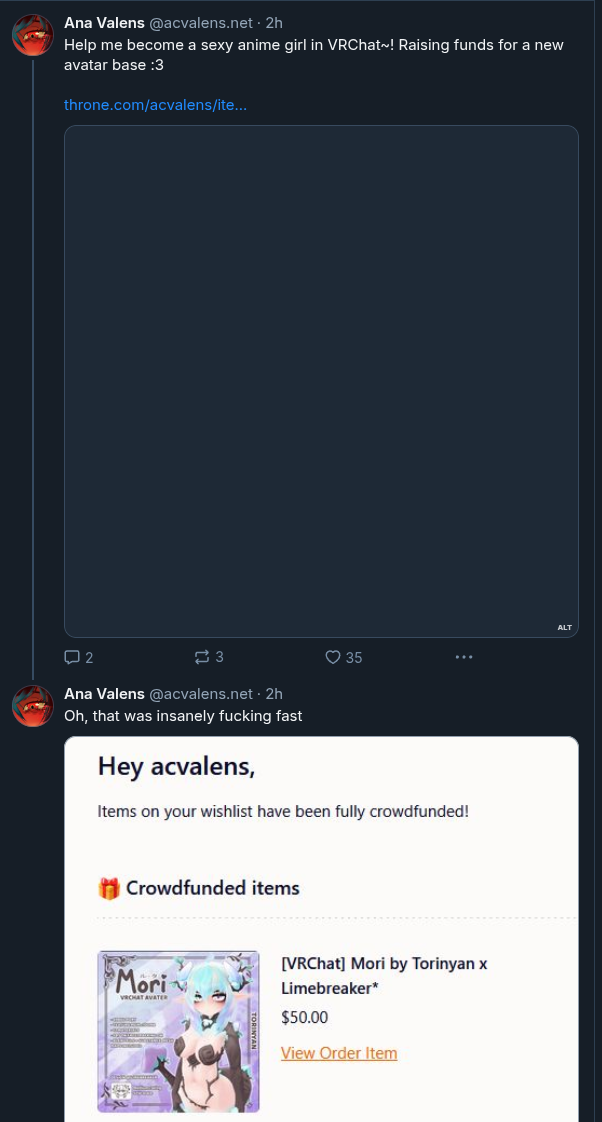Click the ALT badge on the image
This screenshot has height=1122, width=602.
(x=565, y=628)
